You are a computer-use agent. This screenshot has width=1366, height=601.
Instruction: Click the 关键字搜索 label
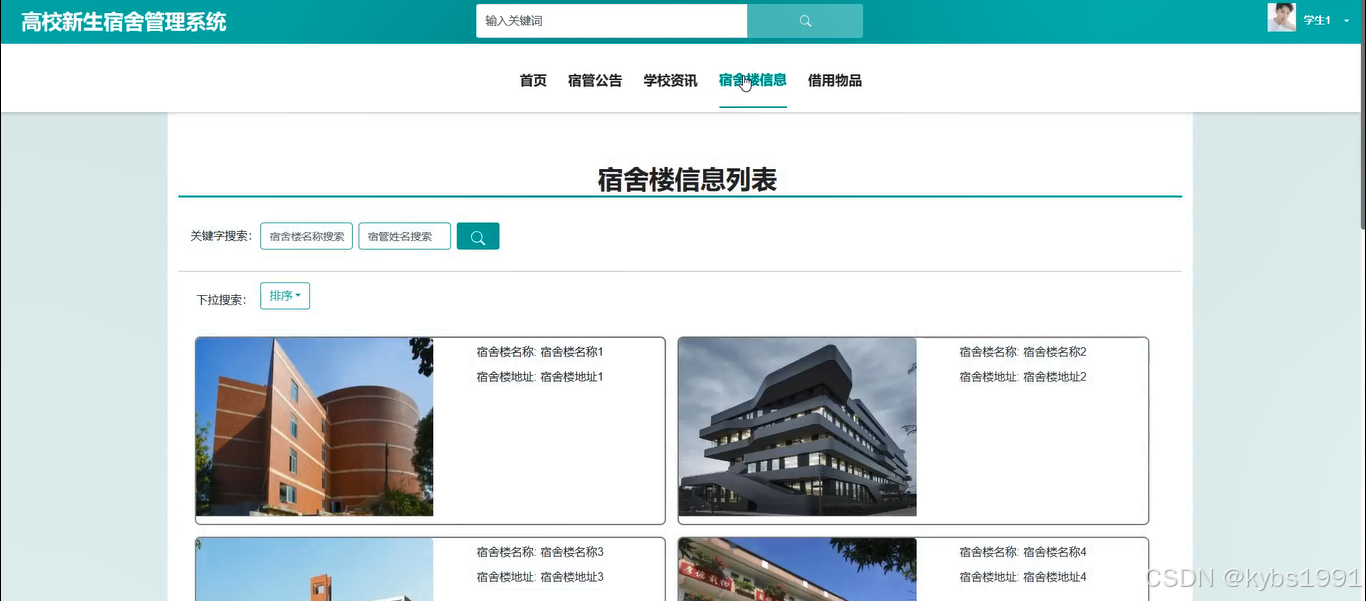tap(221, 236)
